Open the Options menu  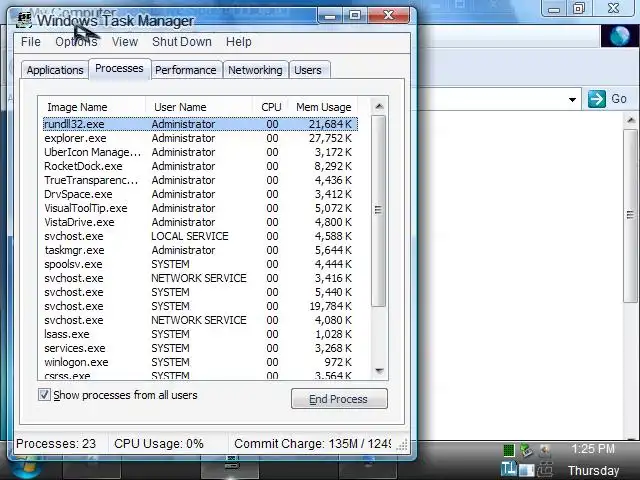click(x=76, y=42)
